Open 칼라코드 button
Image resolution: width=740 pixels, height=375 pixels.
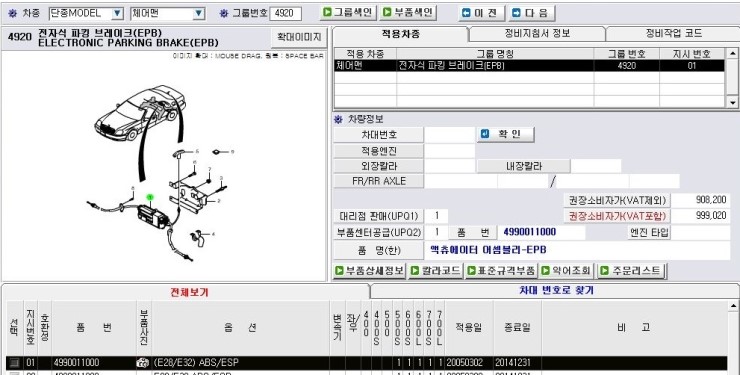tap(436, 271)
